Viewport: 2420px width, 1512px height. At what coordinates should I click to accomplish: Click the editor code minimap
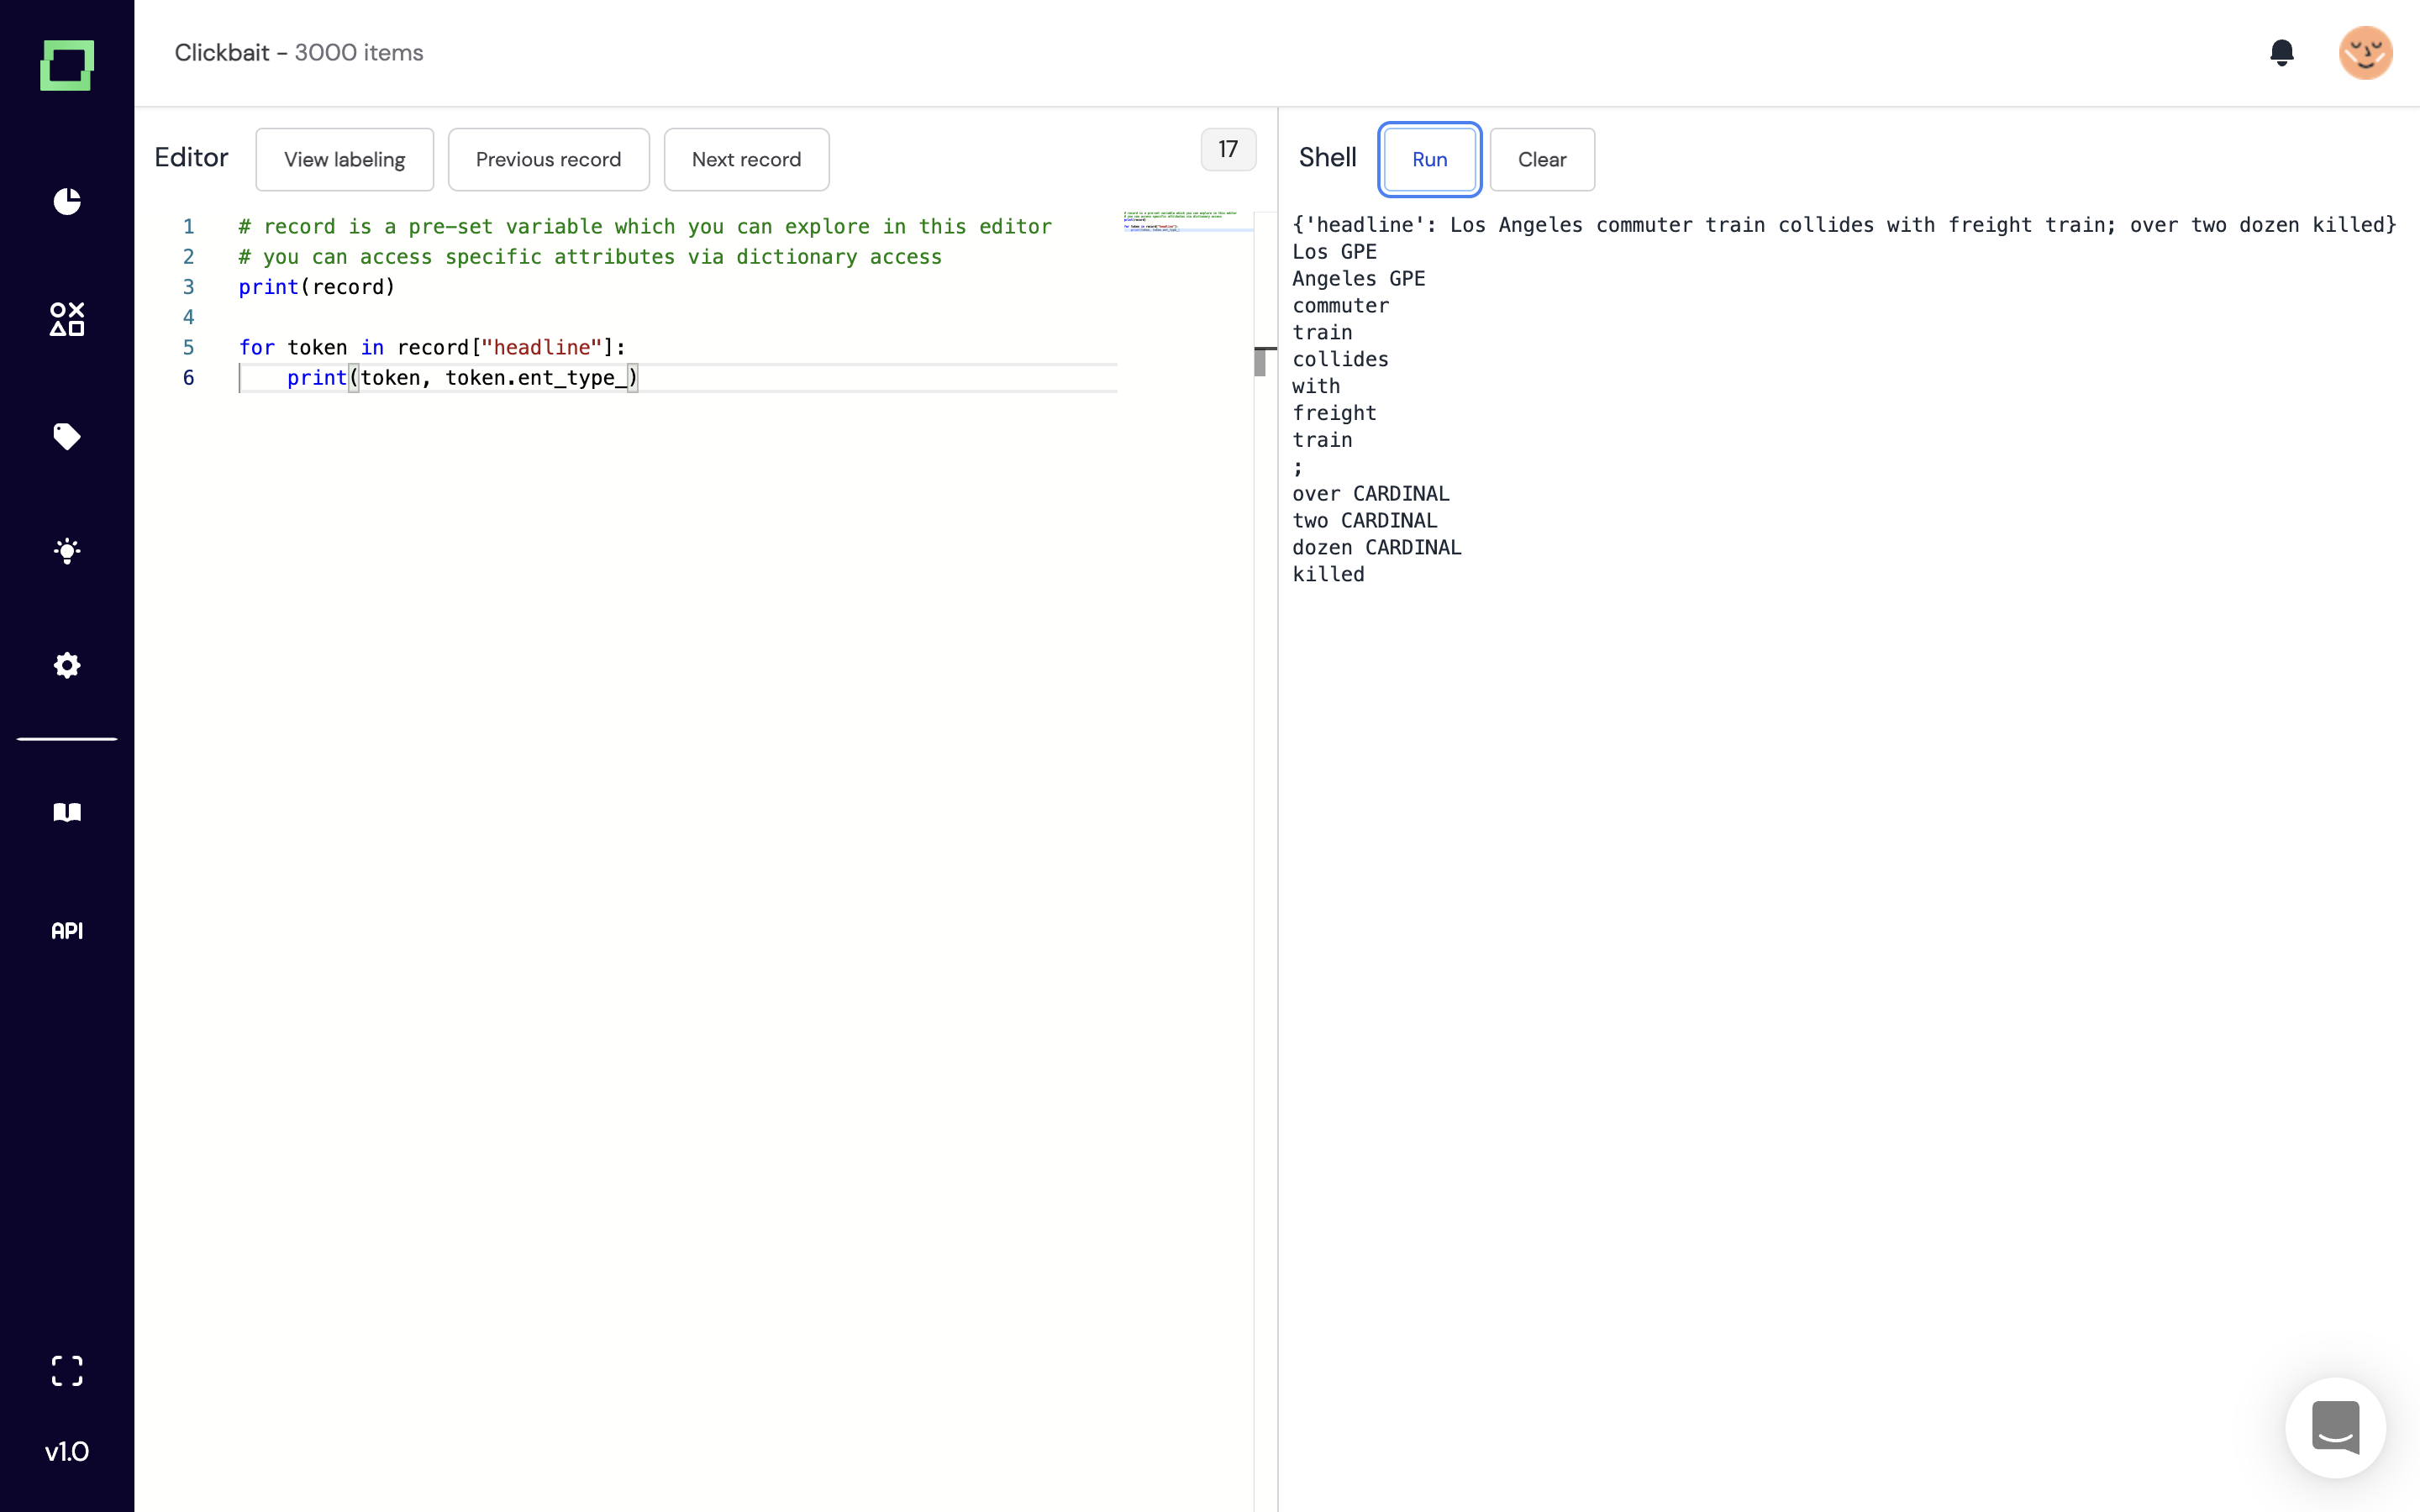click(1186, 221)
